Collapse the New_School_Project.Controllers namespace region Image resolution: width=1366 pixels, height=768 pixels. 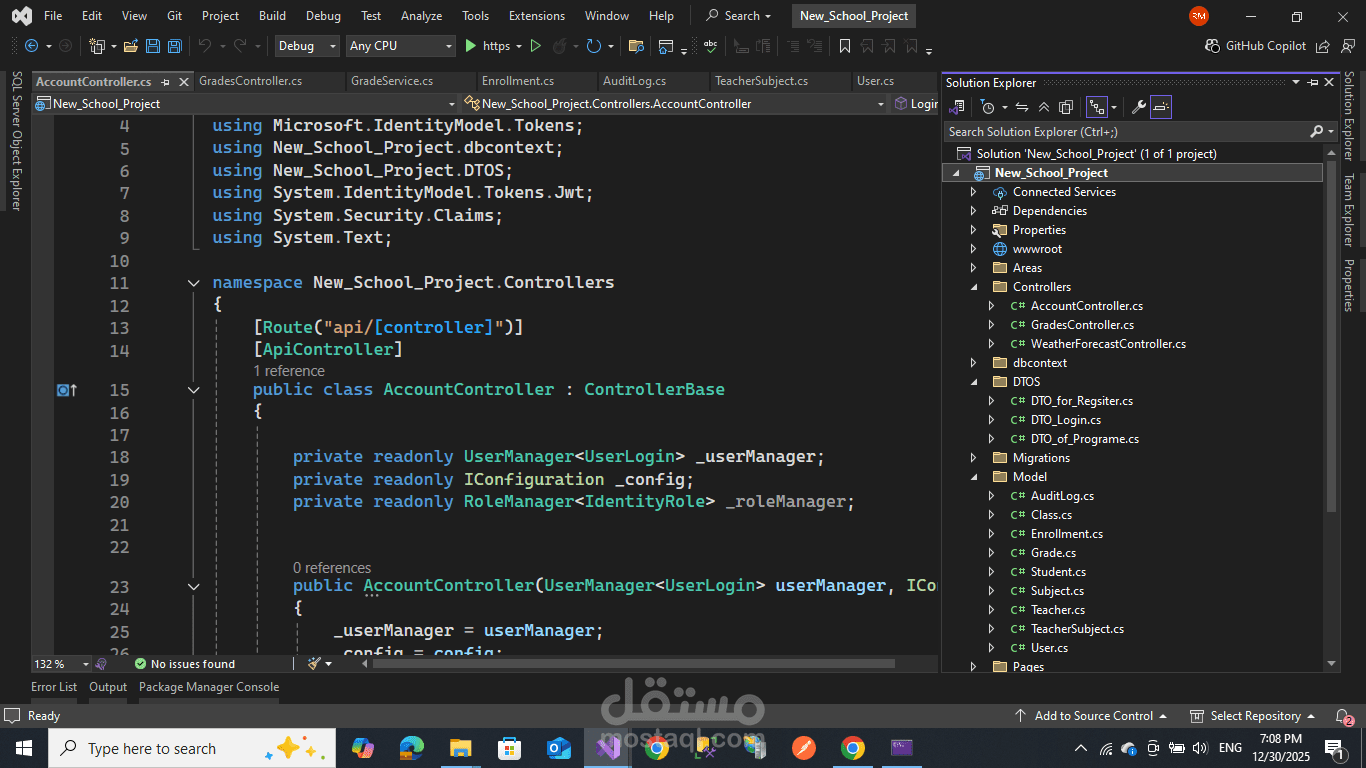click(193, 282)
